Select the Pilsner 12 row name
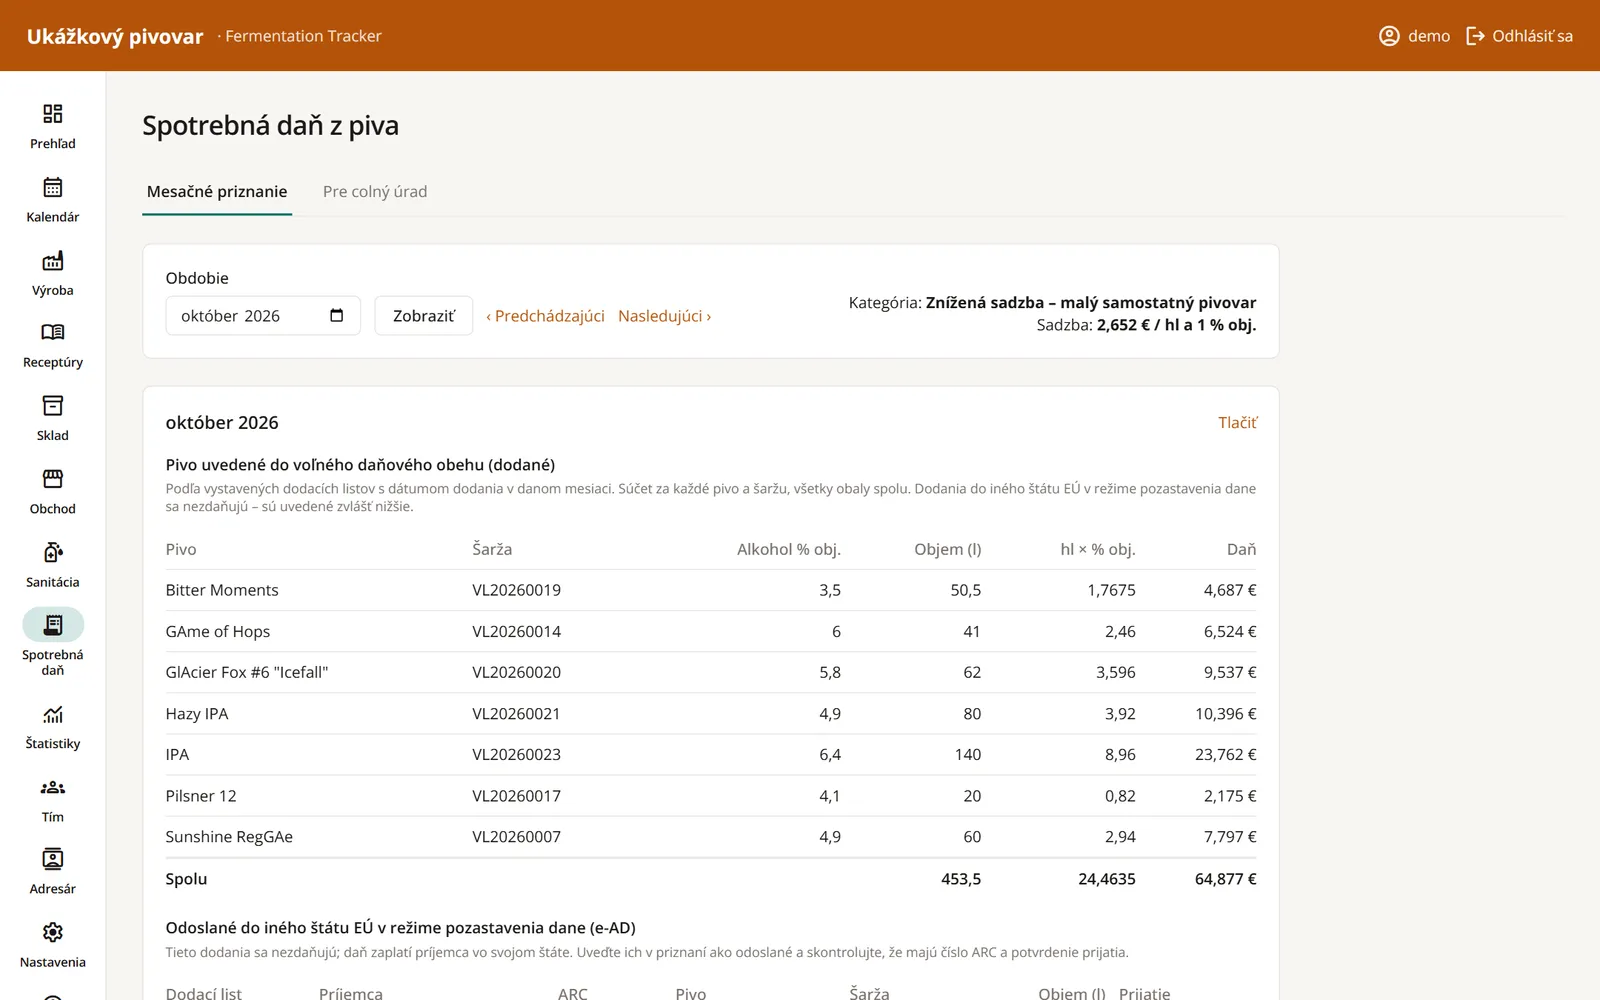The image size is (1600, 1000). point(201,796)
